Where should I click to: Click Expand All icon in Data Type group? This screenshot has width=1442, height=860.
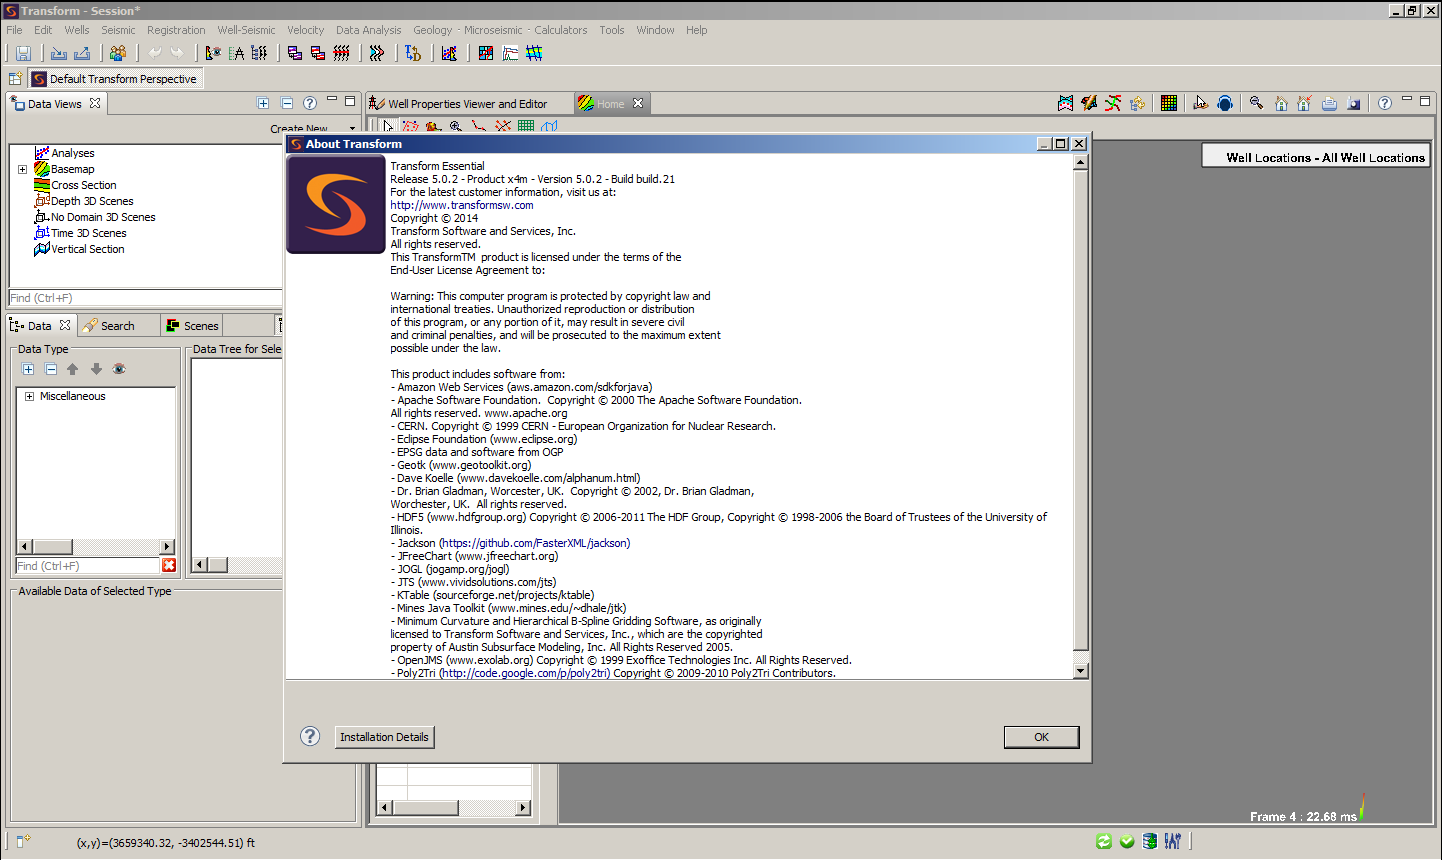[x=28, y=369]
